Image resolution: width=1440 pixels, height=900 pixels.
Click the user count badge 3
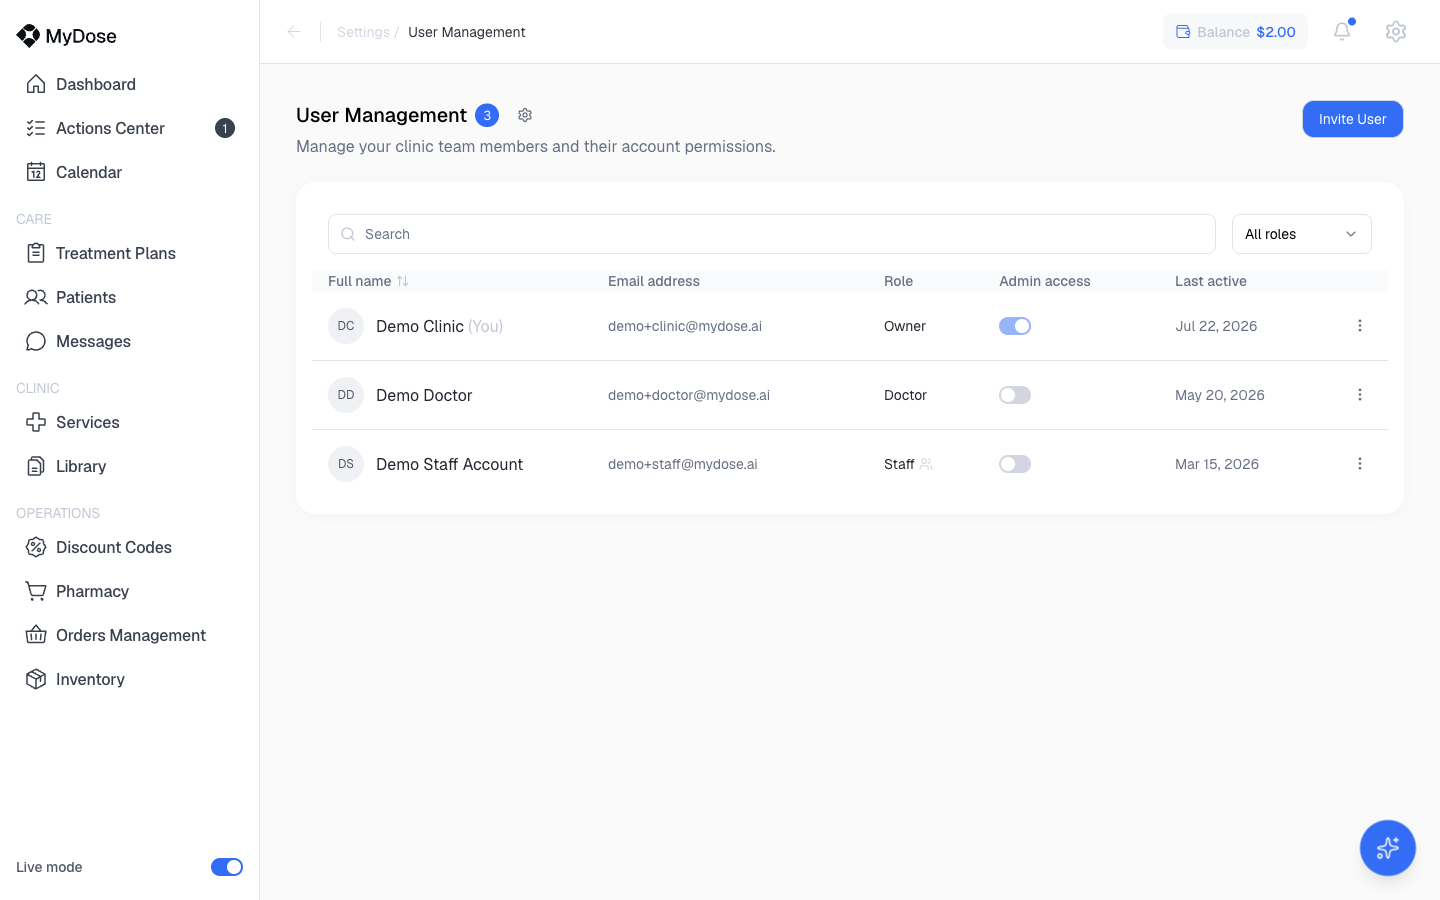click(487, 115)
